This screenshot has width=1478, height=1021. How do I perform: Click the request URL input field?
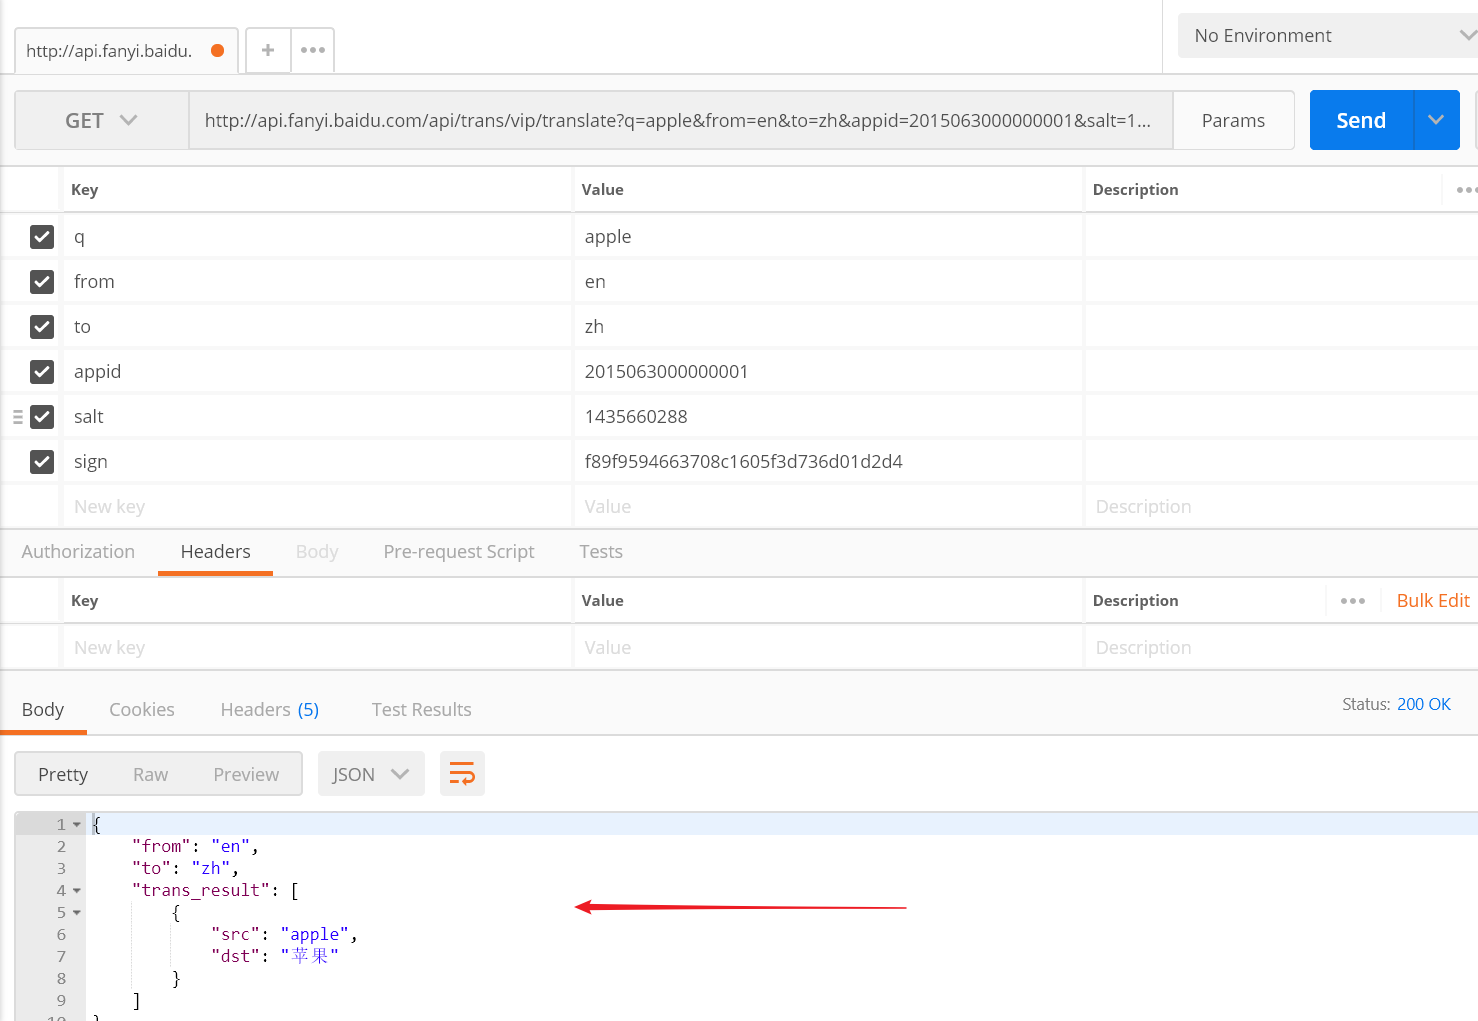click(680, 121)
